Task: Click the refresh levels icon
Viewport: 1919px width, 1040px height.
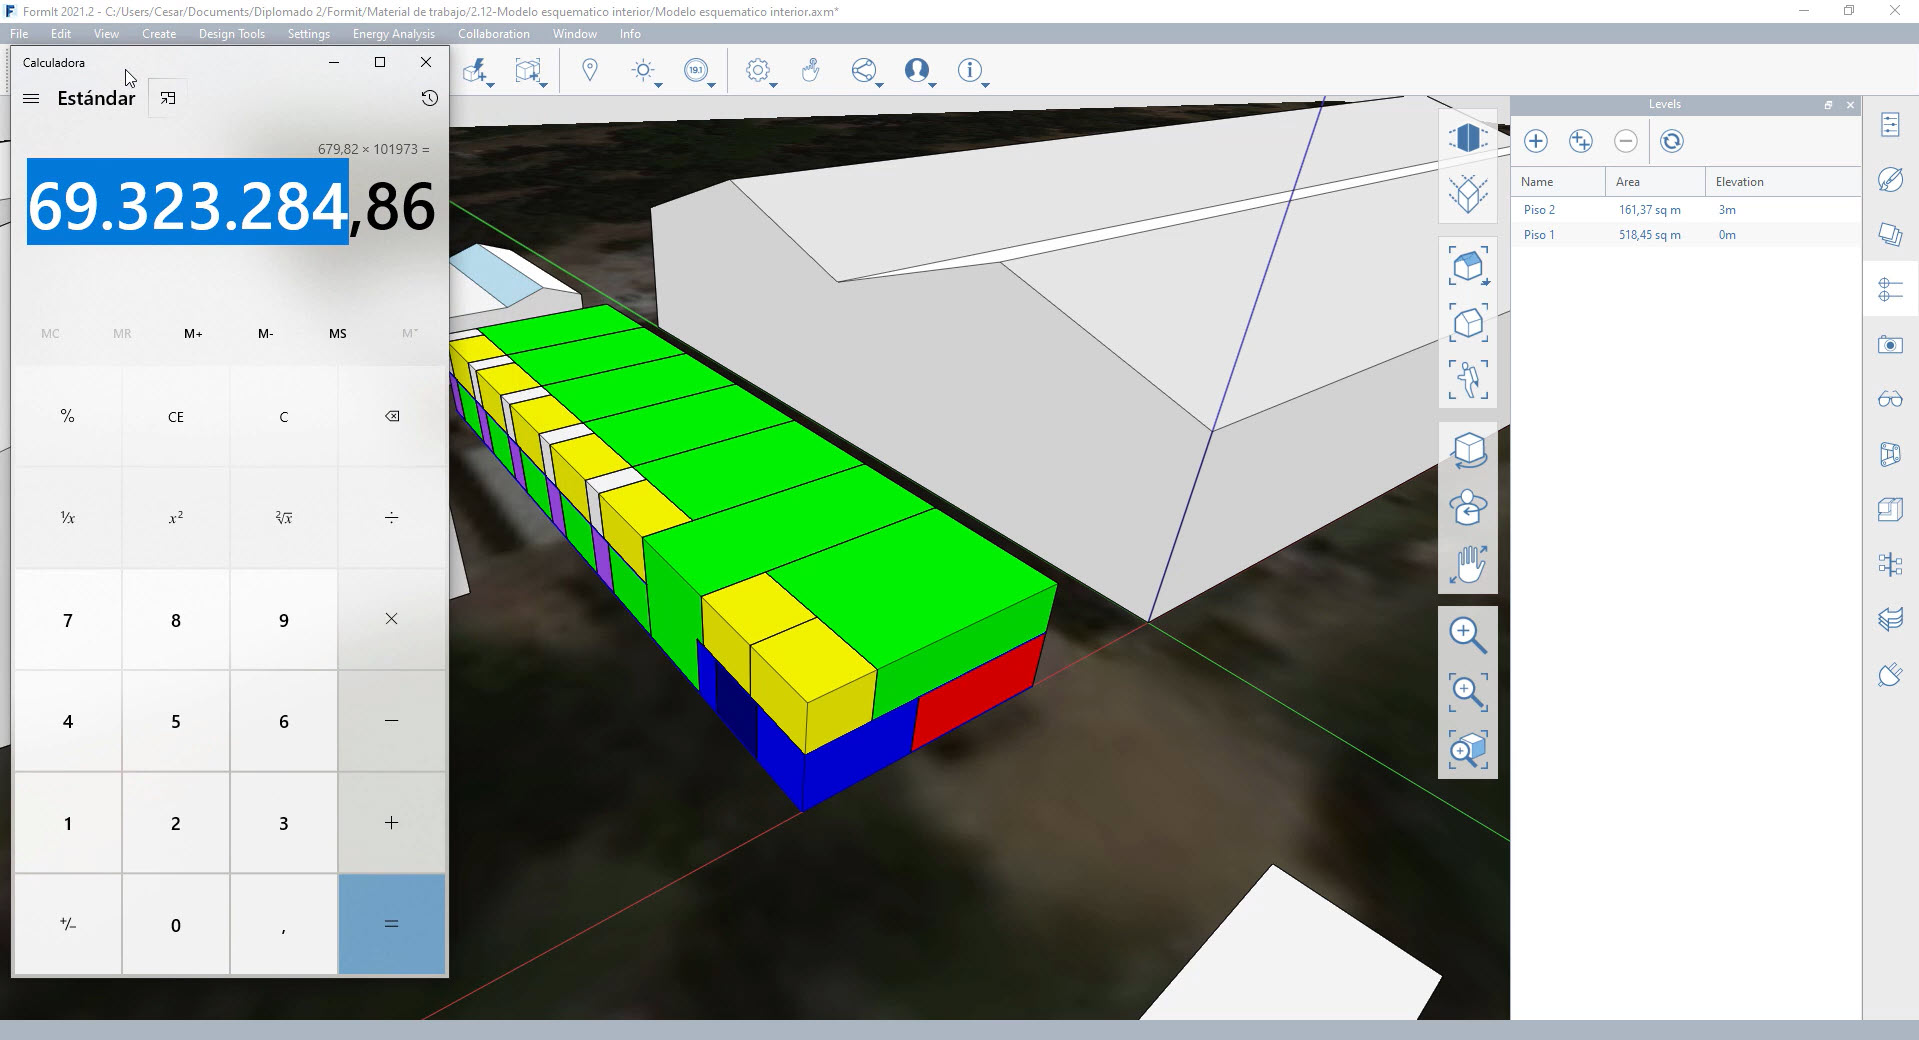Action: (x=1671, y=141)
